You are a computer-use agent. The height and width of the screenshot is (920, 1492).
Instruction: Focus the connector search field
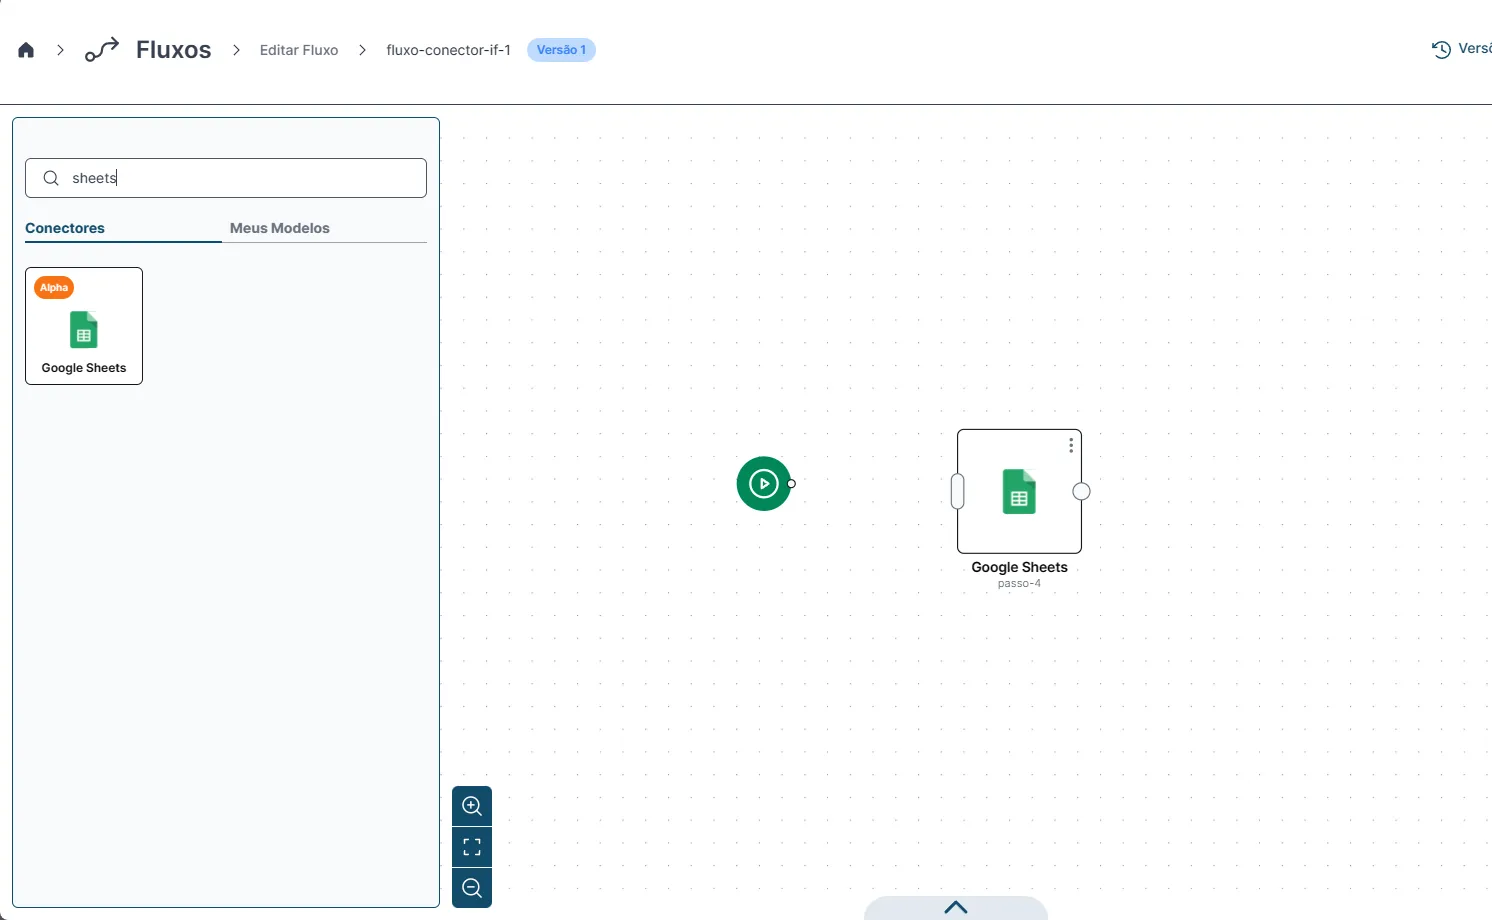[x=226, y=178]
